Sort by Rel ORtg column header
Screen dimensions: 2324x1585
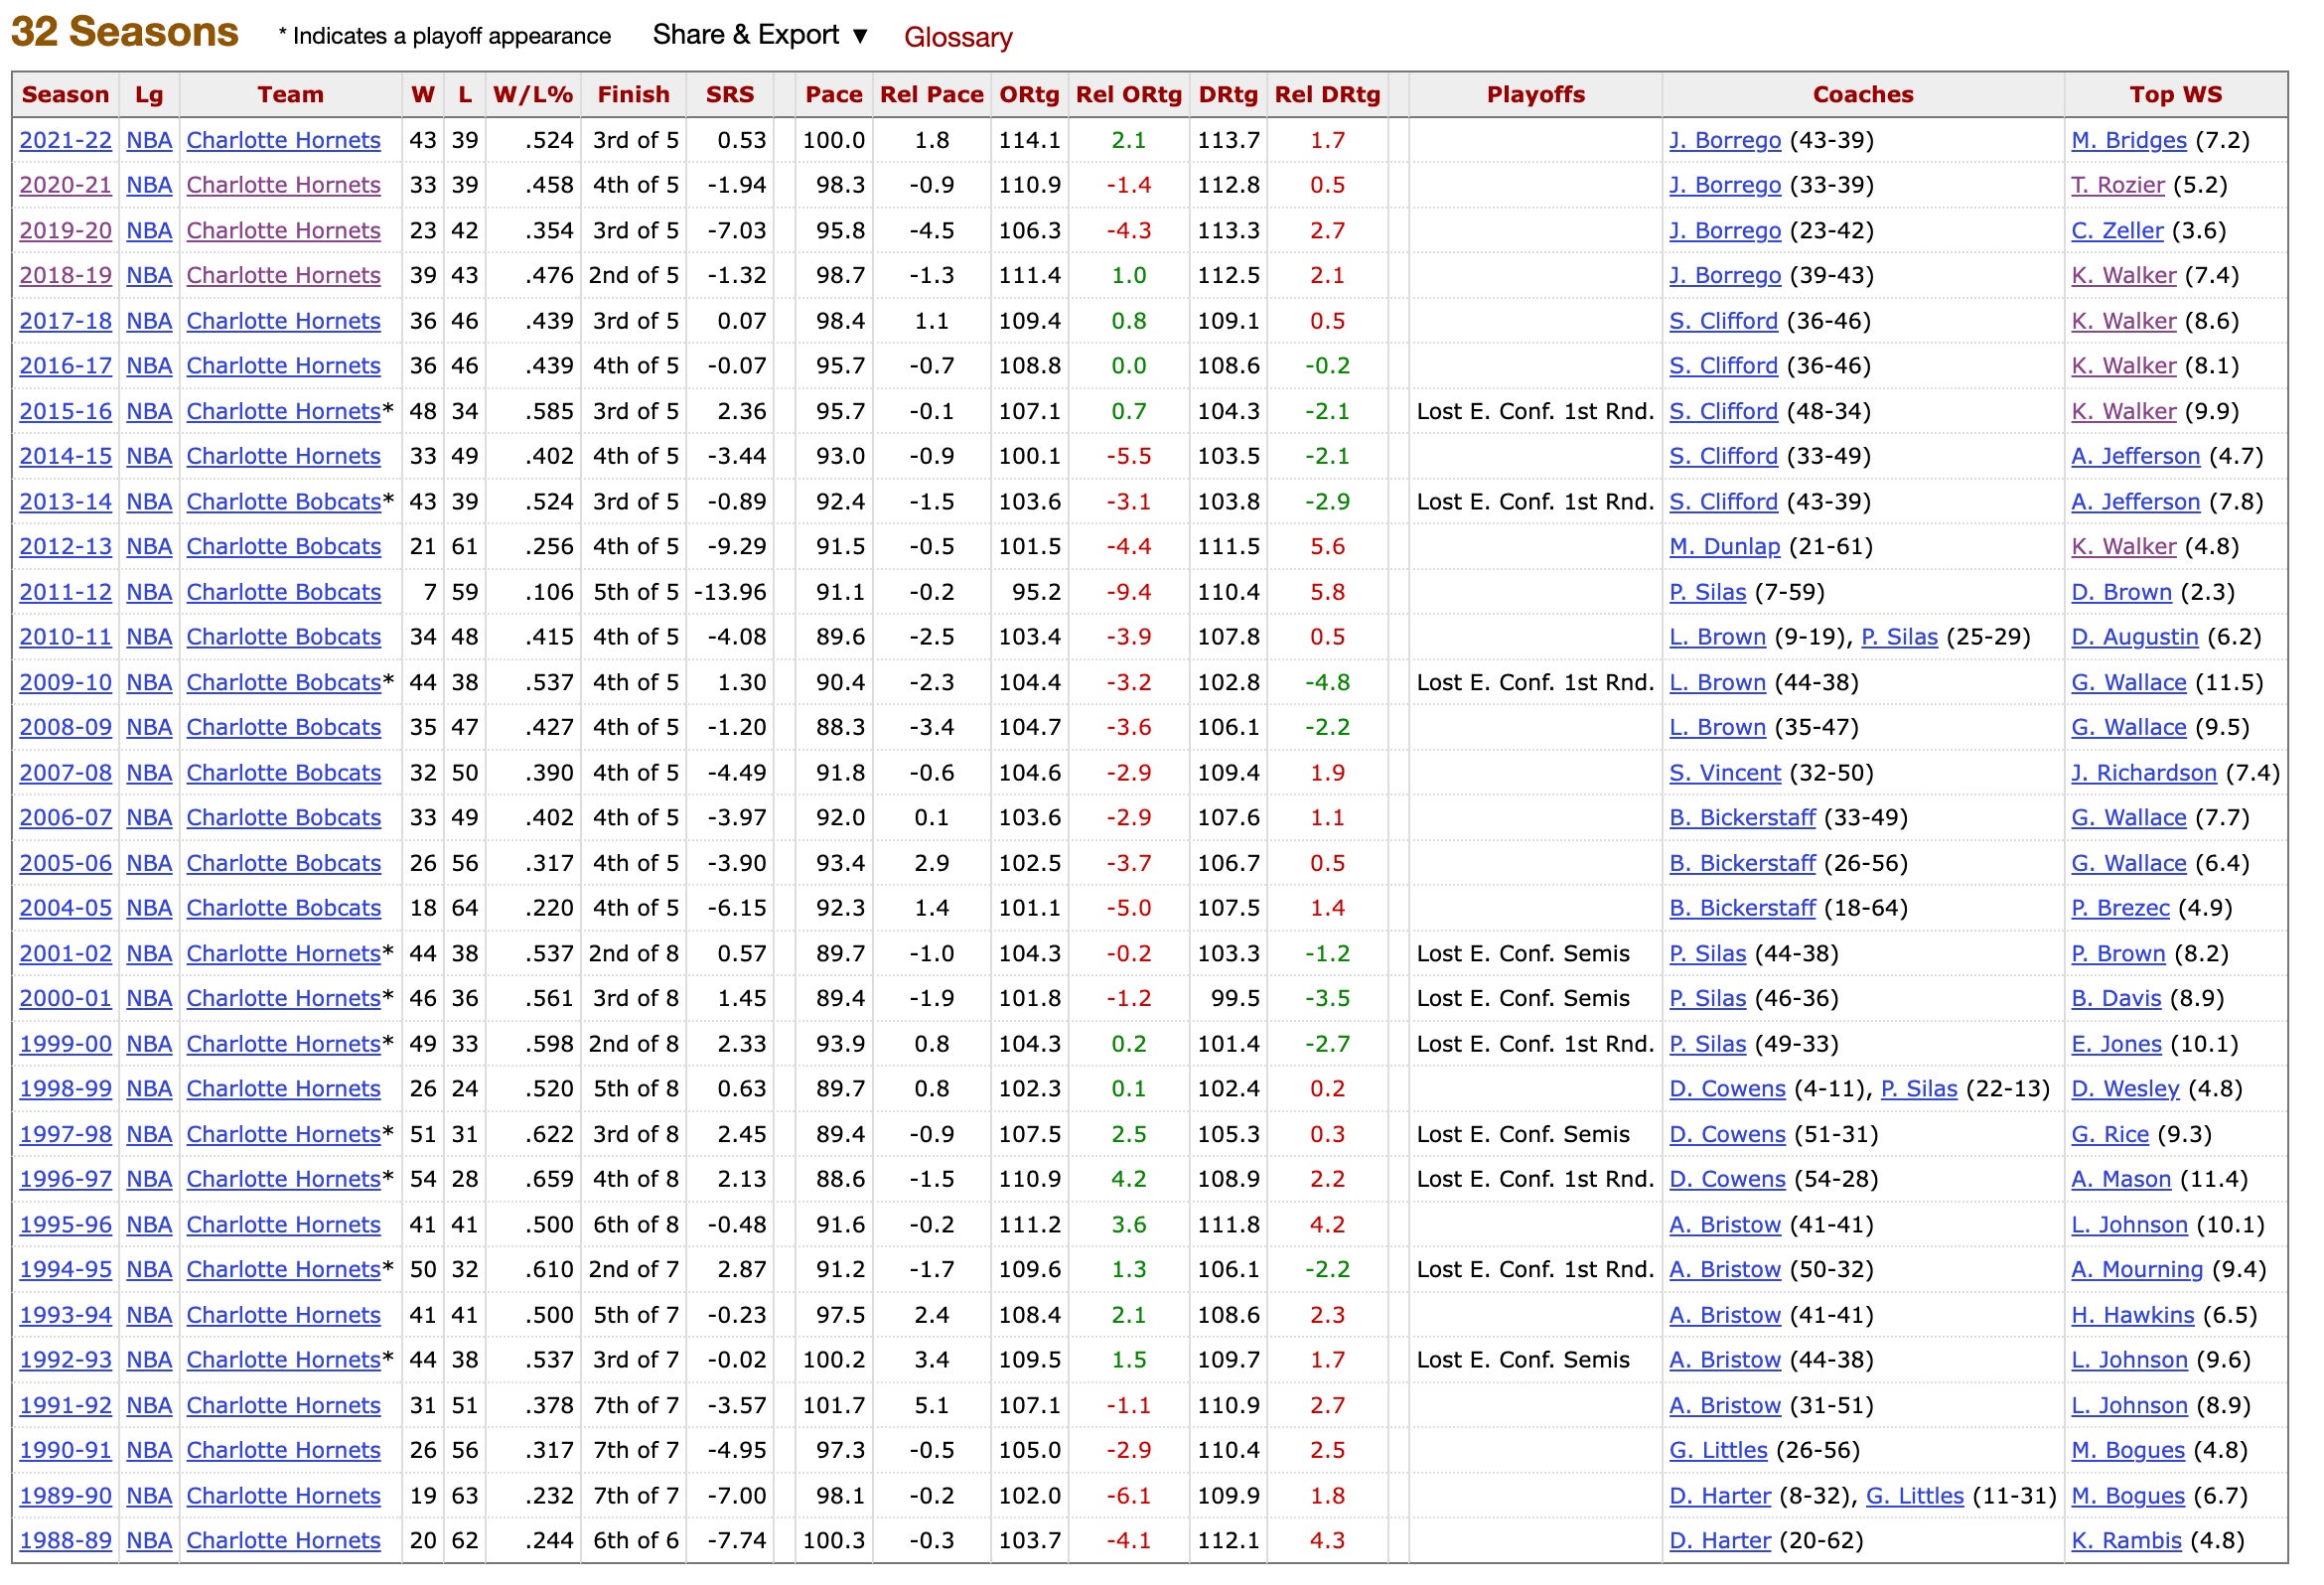1128,95
